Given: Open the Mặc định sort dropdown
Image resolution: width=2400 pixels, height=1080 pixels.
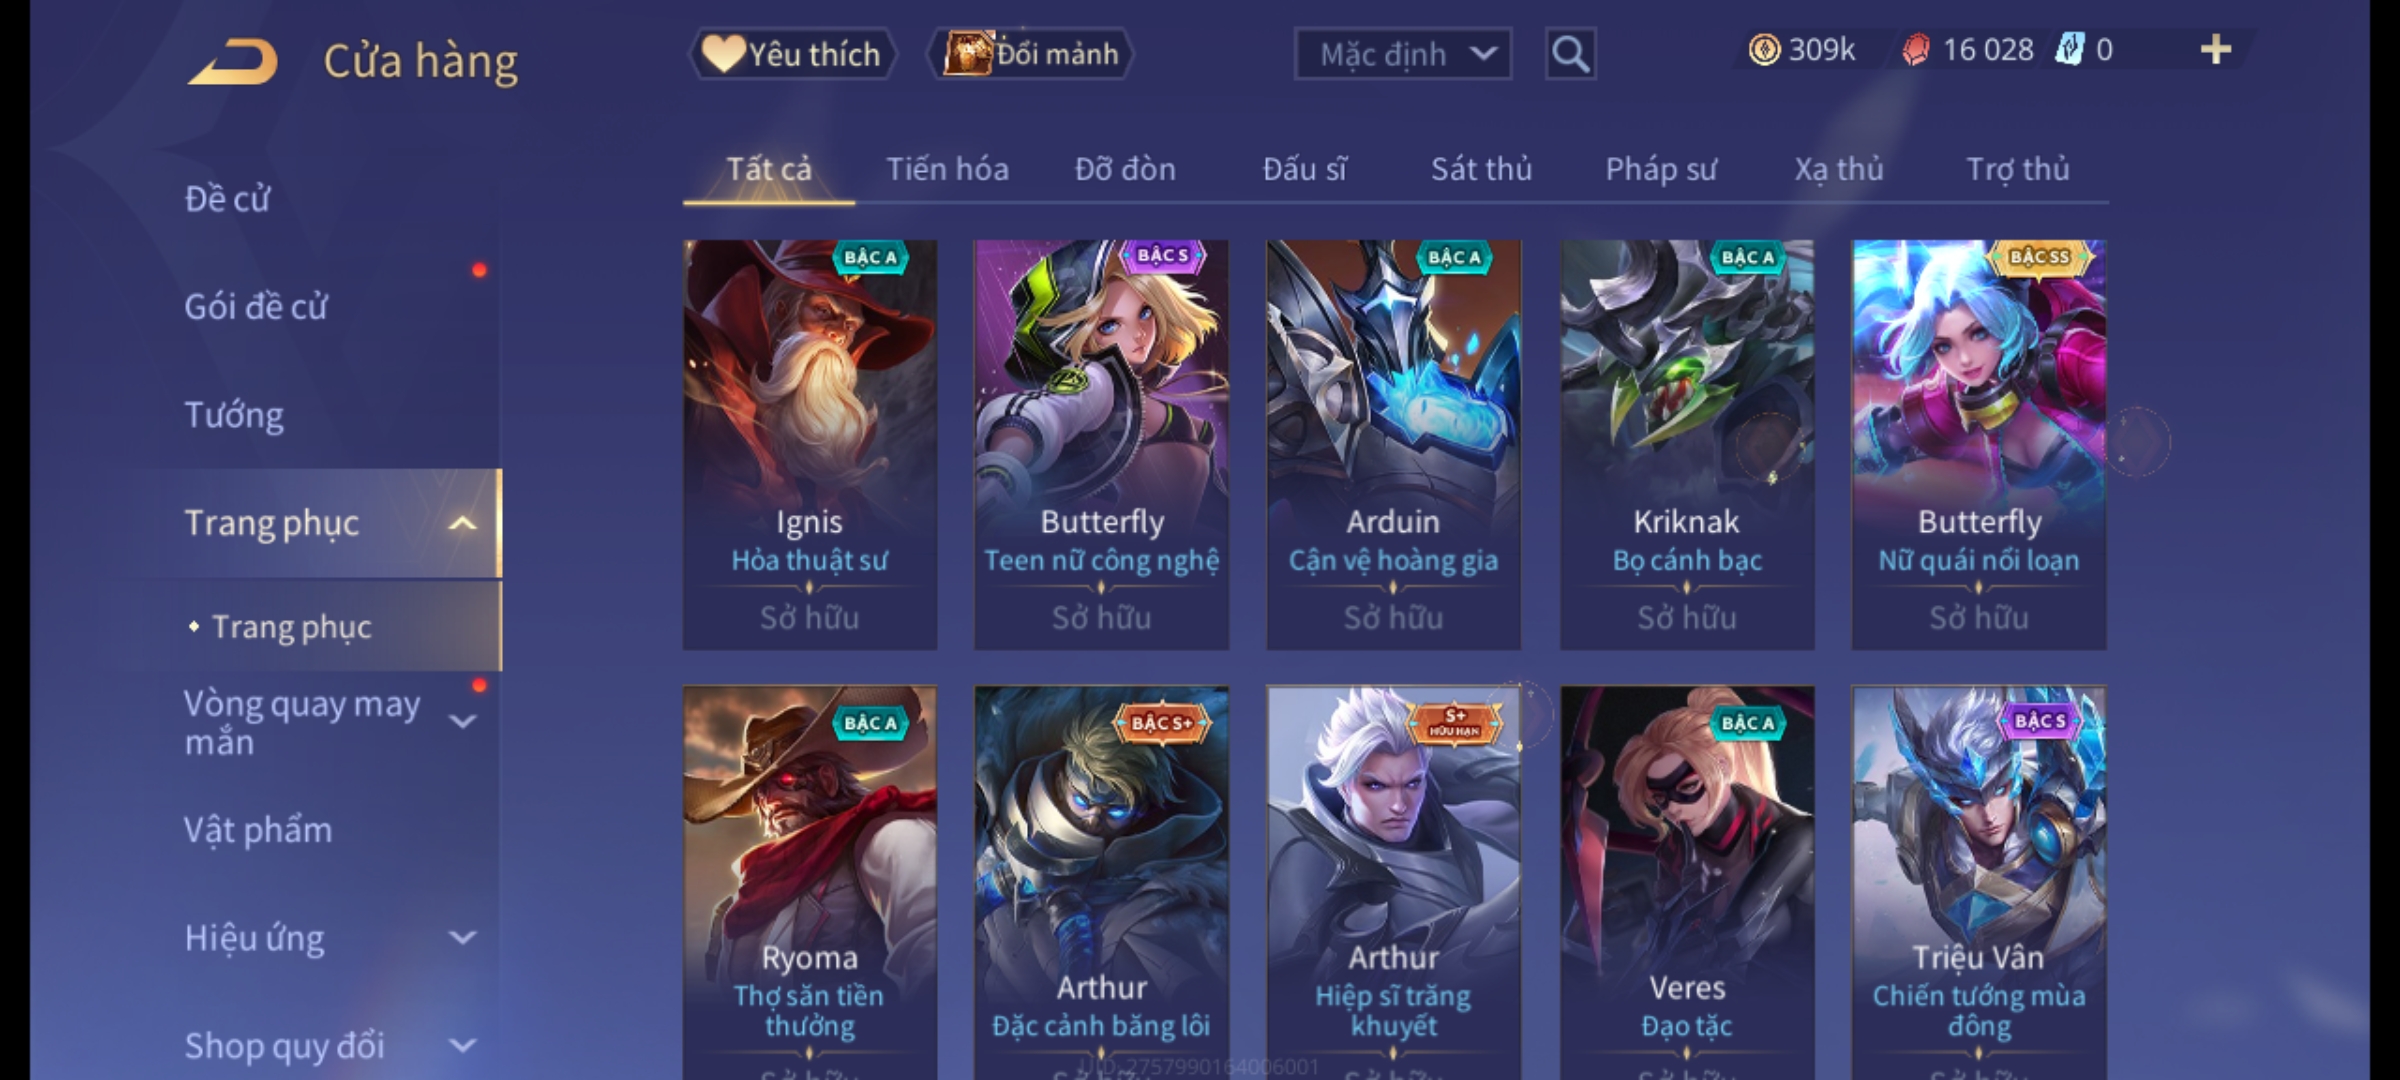Looking at the screenshot, I should tap(1402, 54).
